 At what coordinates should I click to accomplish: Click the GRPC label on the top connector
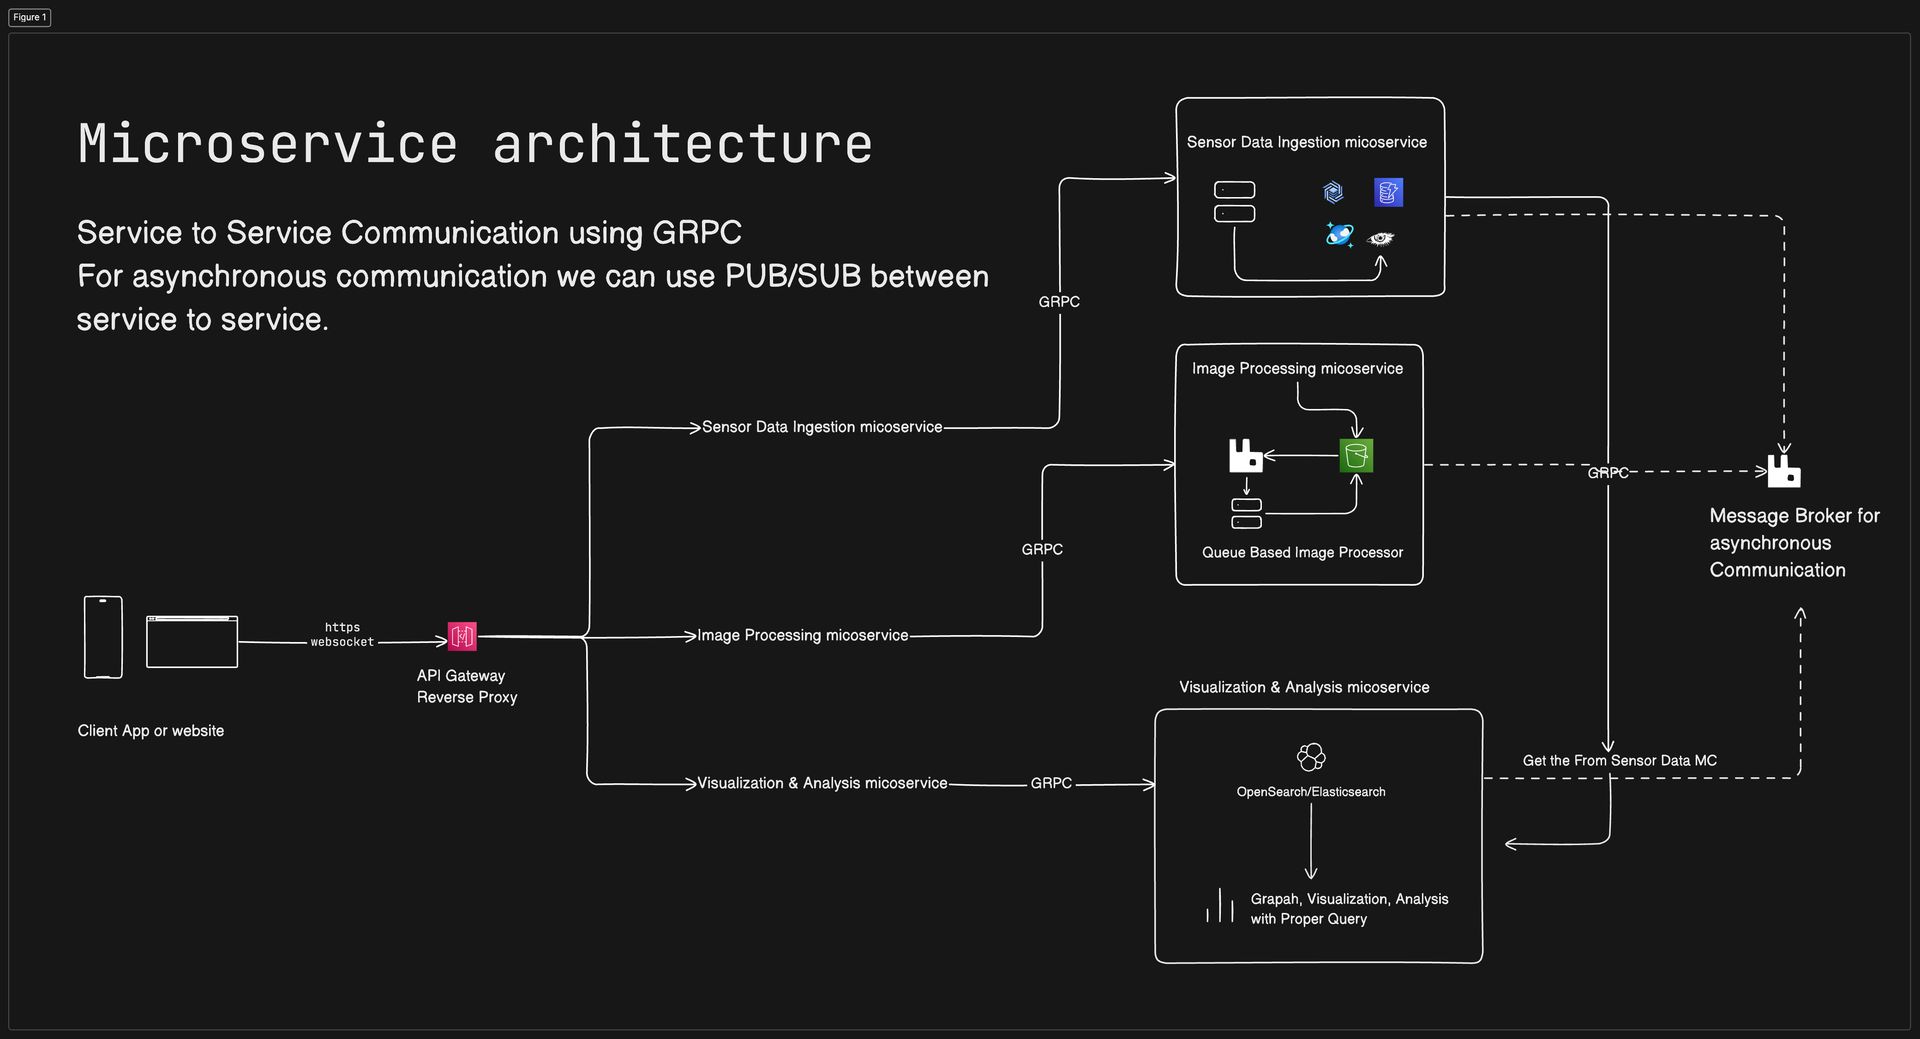[x=1059, y=301]
